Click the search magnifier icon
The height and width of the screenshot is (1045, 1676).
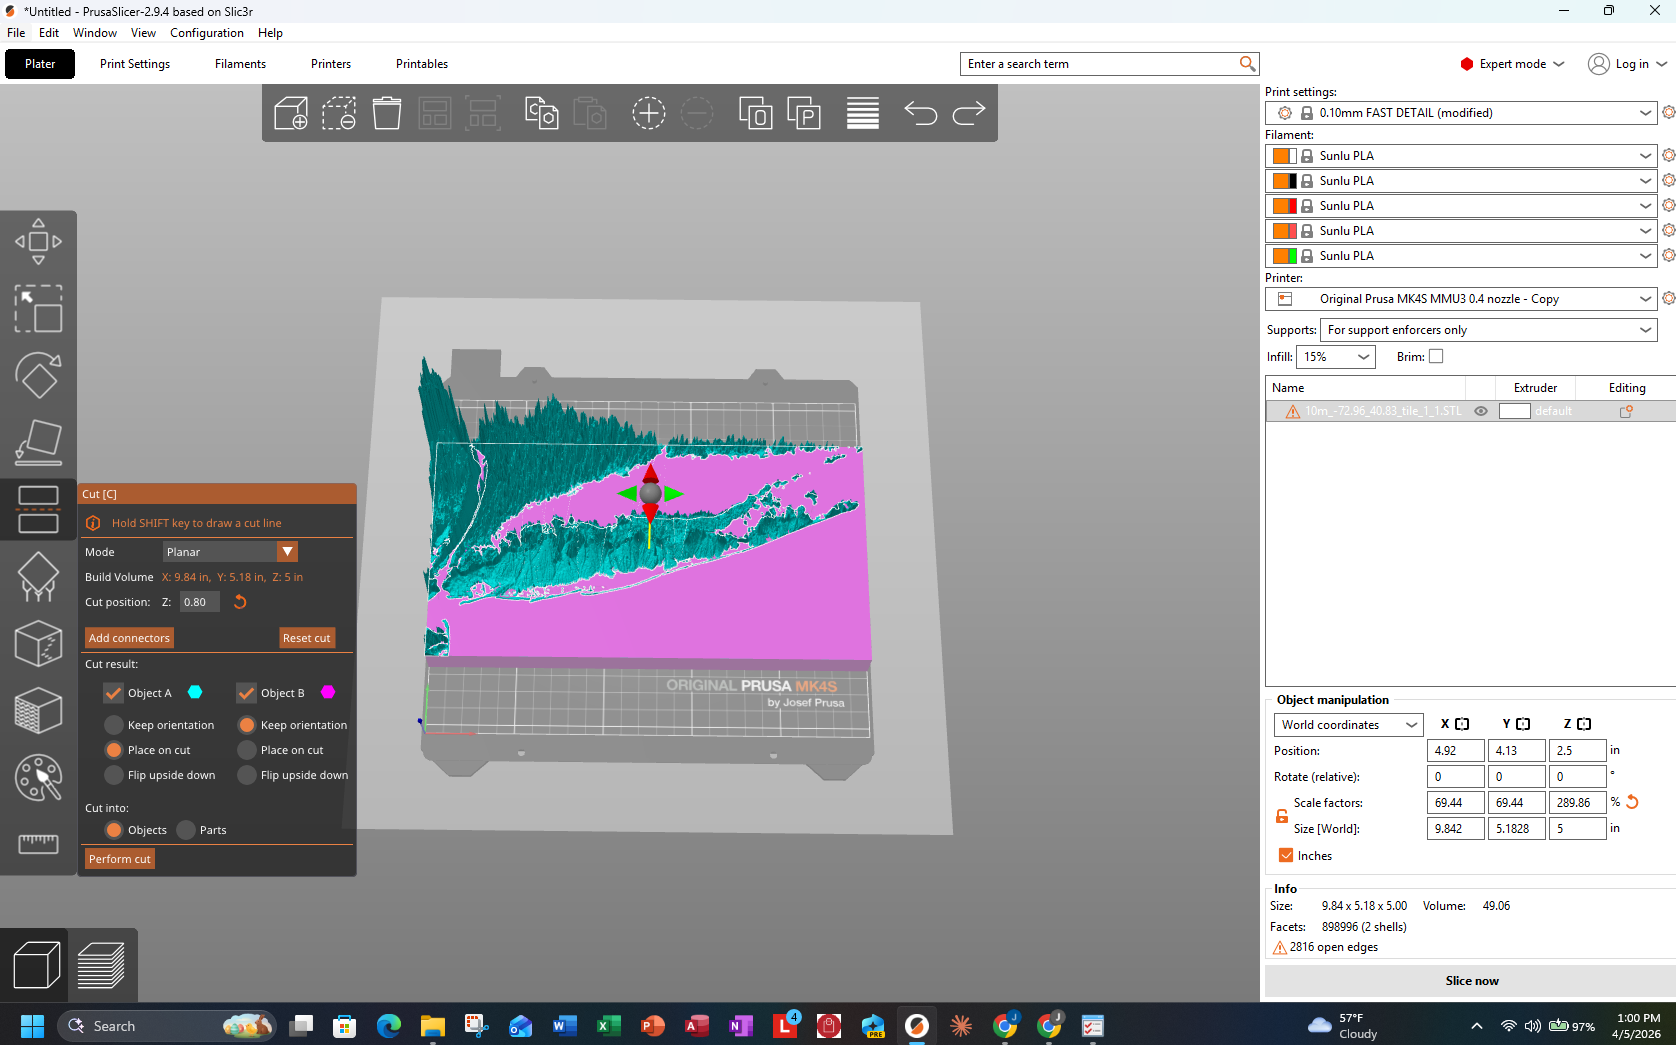pos(1247,64)
